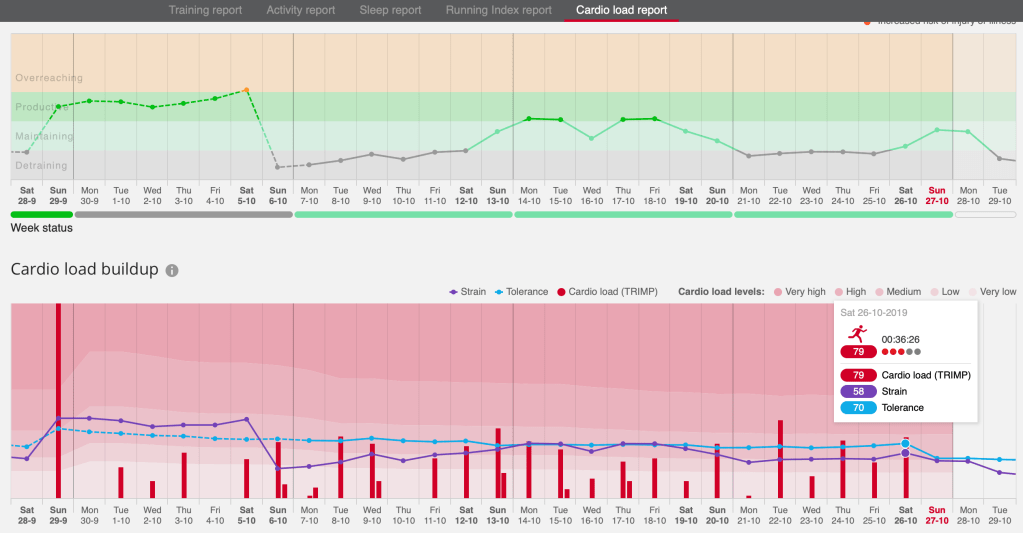Switch to the Activity report tab
This screenshot has width=1023, height=533.
(300, 10)
